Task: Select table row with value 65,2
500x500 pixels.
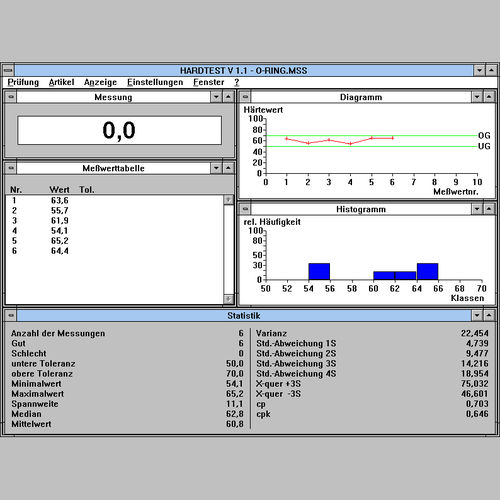Action: tap(115, 241)
